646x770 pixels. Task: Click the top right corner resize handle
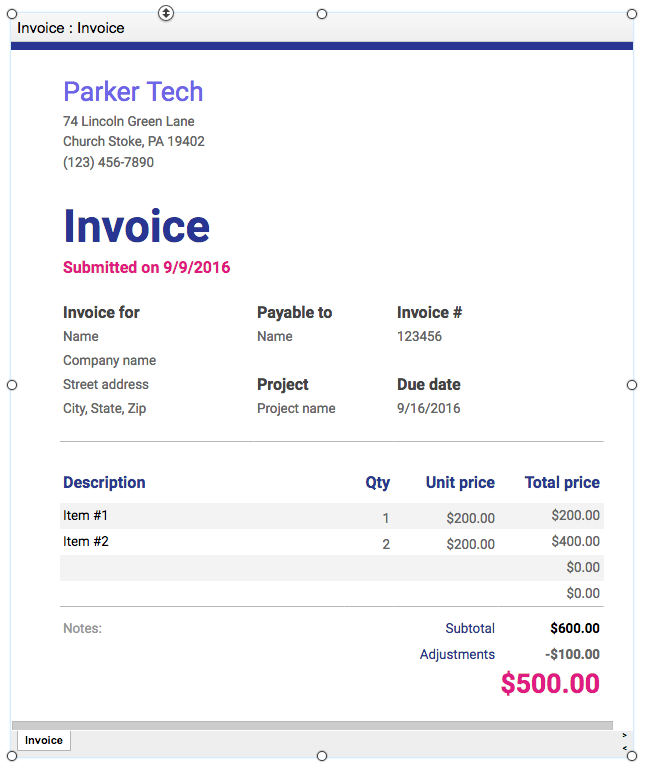[x=632, y=14]
